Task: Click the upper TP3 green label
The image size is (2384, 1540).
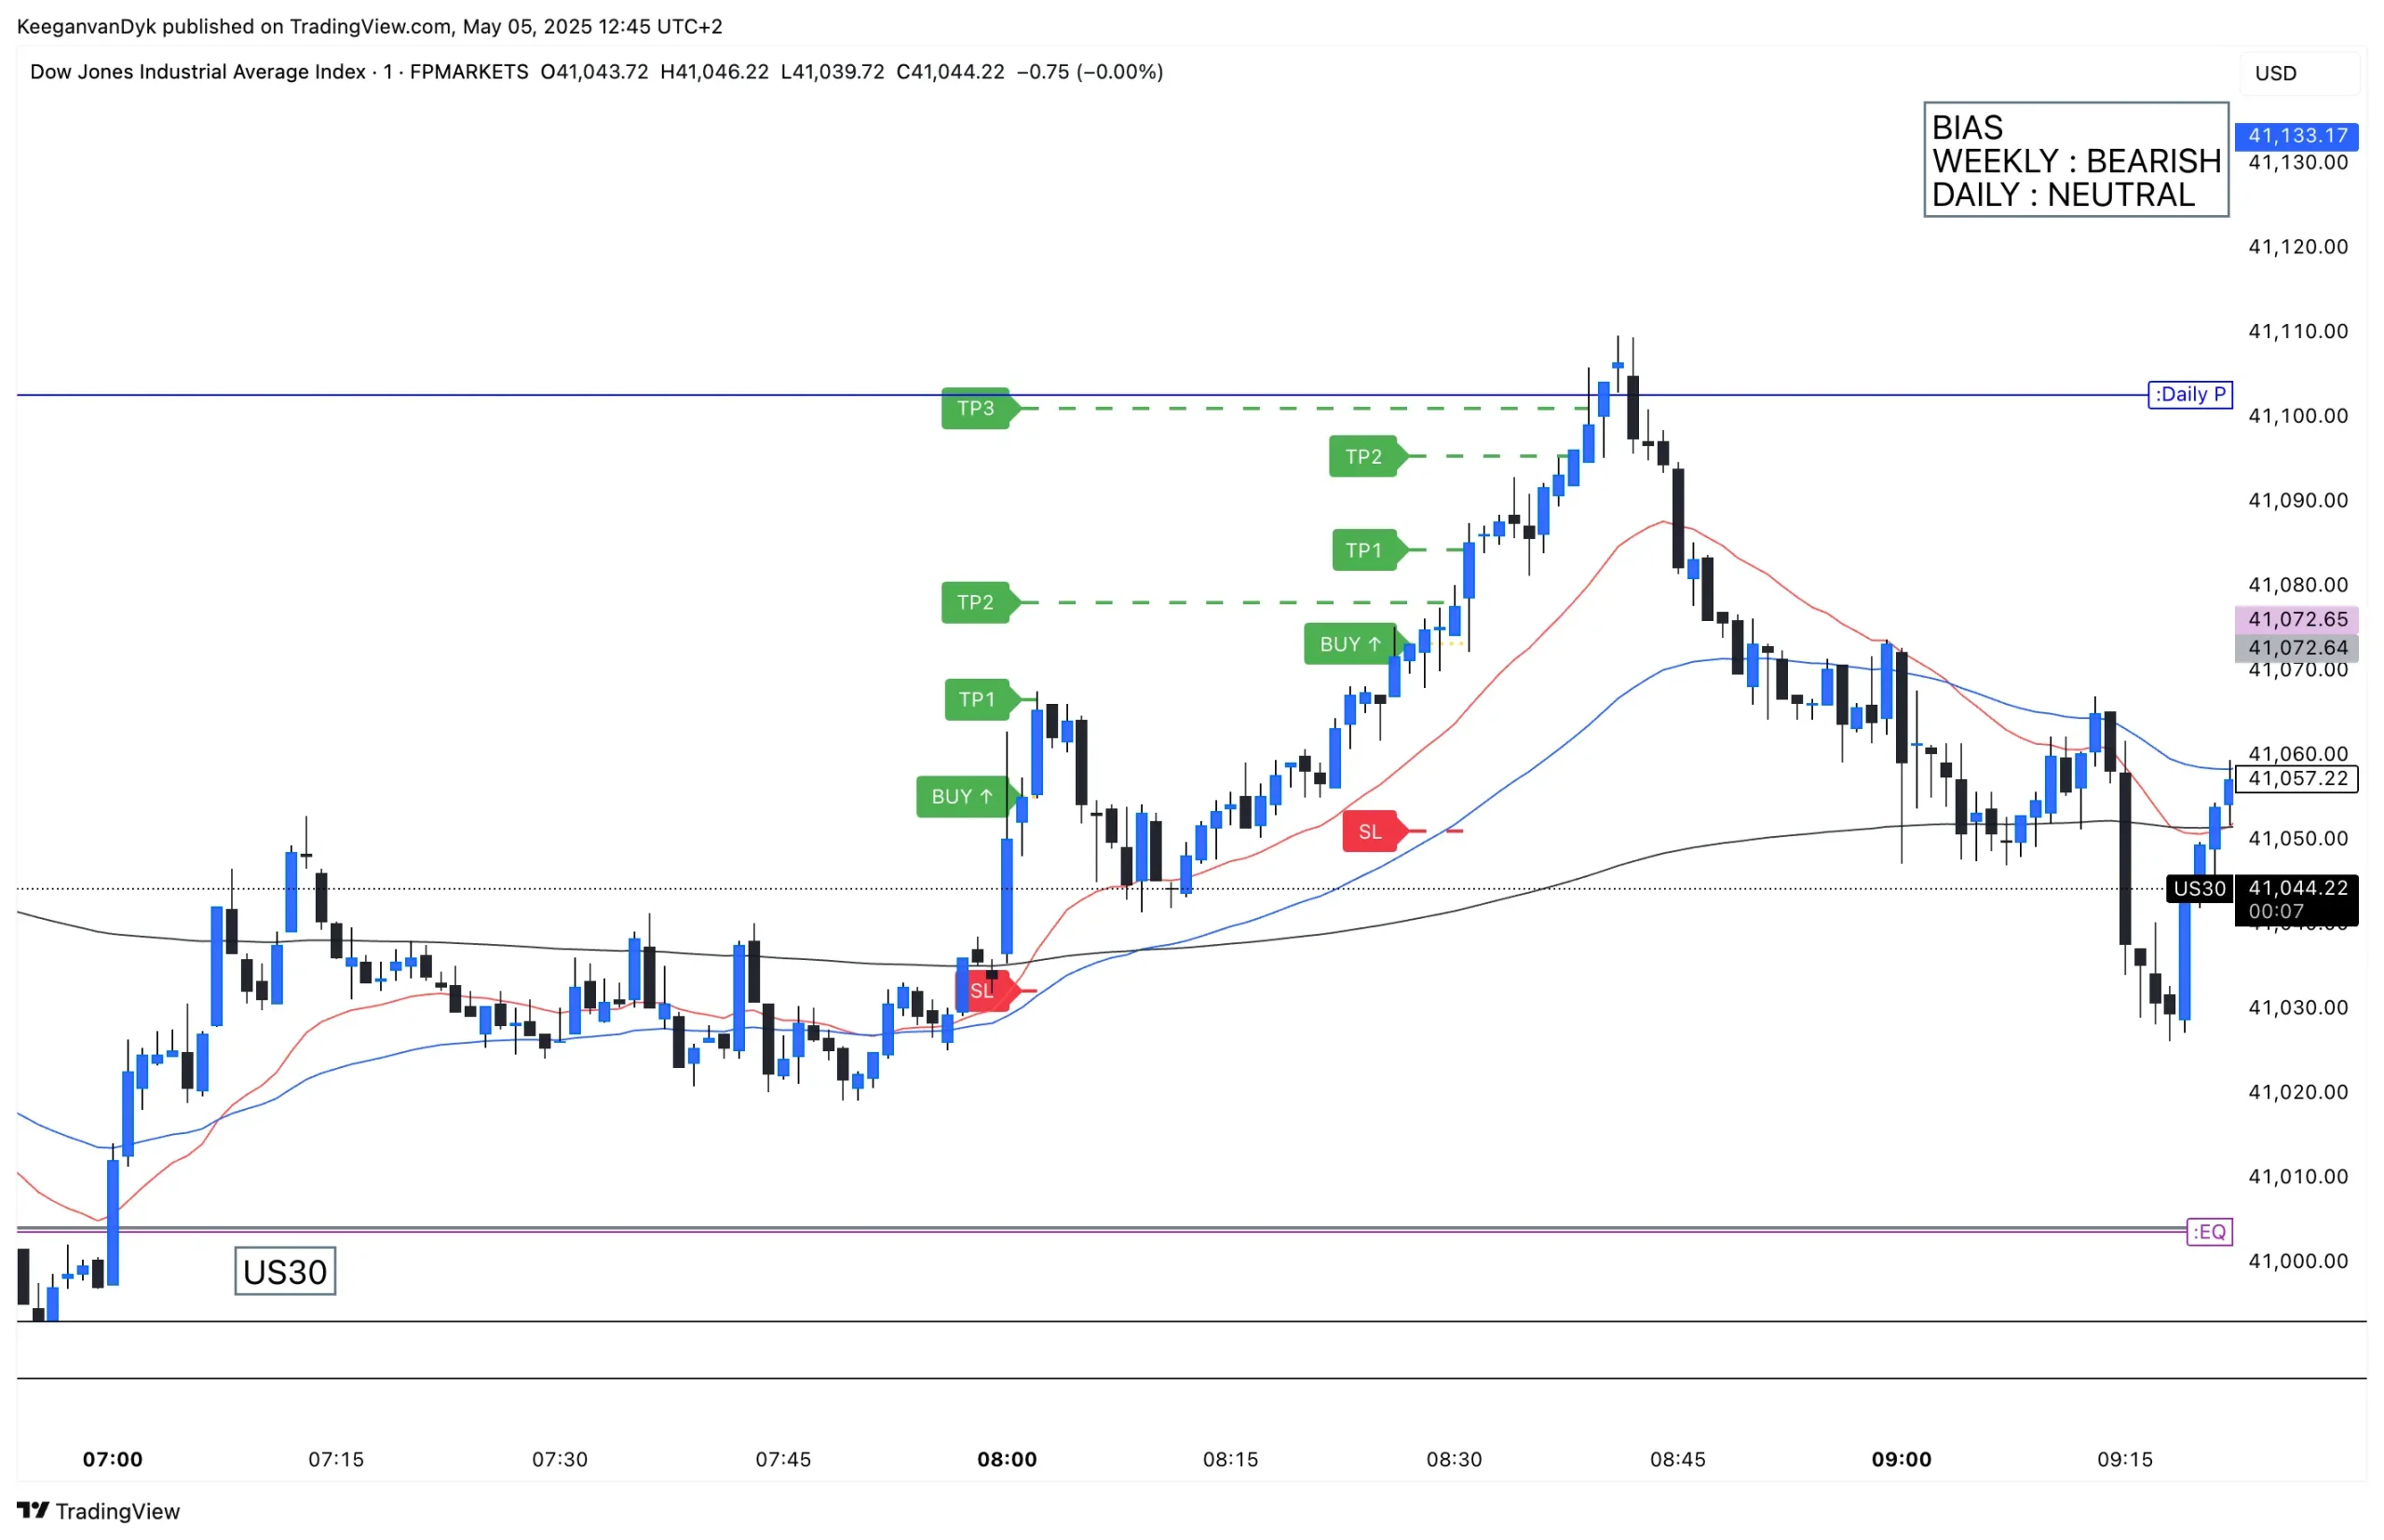Action: point(976,408)
